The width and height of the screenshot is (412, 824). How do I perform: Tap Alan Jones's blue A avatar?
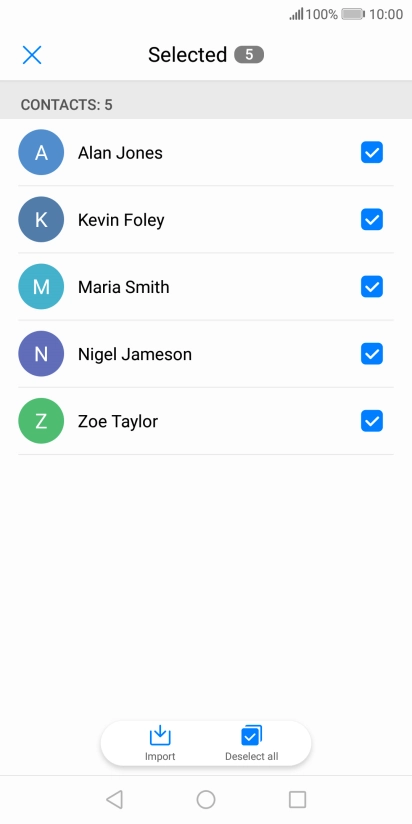41,152
